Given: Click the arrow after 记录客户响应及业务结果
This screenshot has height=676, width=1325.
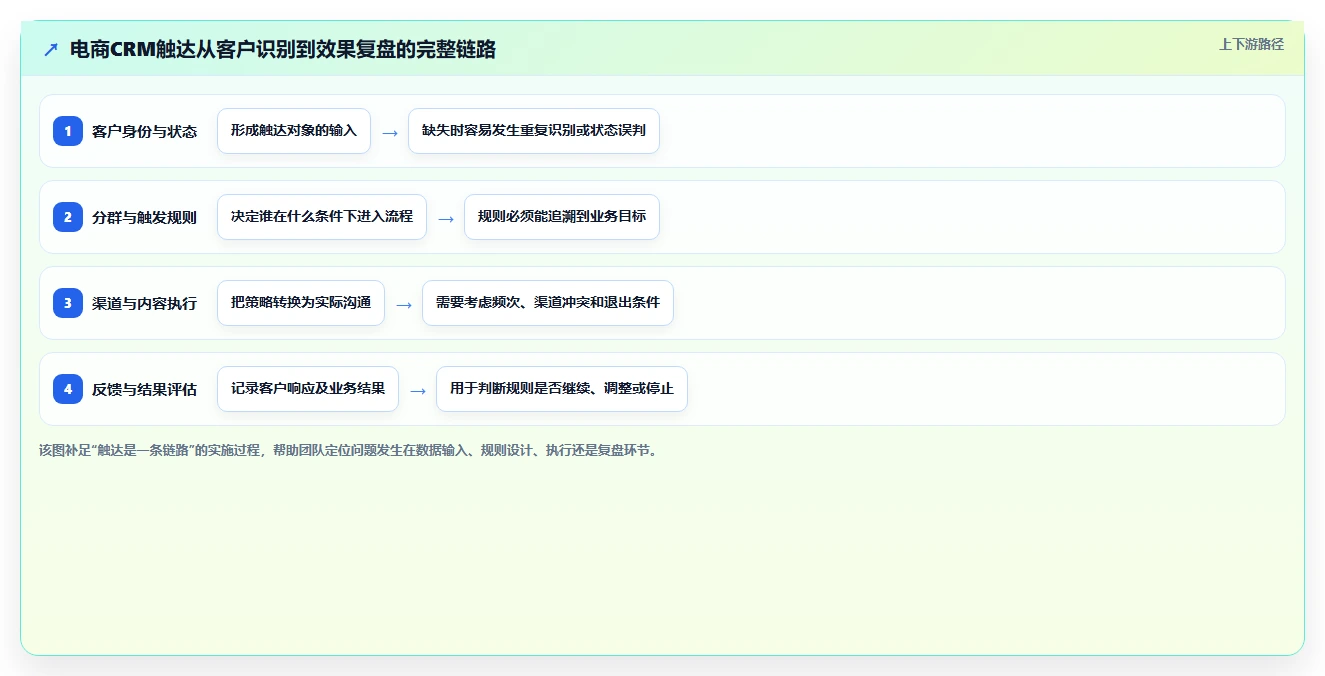Looking at the screenshot, I should [418, 390].
